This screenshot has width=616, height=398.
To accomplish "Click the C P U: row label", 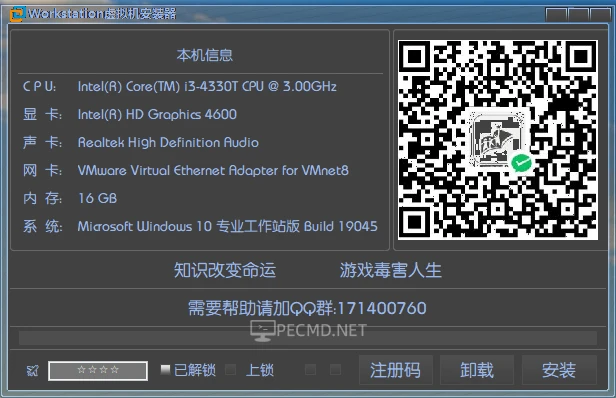I will 40,86.
